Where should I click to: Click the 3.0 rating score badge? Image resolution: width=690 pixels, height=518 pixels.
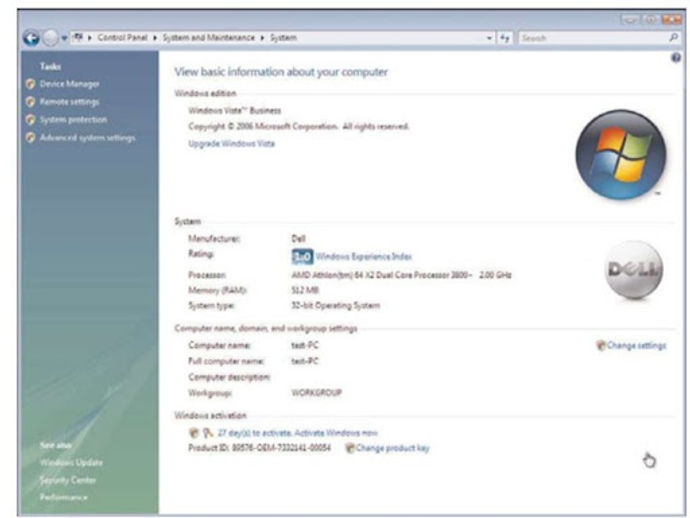(302, 256)
